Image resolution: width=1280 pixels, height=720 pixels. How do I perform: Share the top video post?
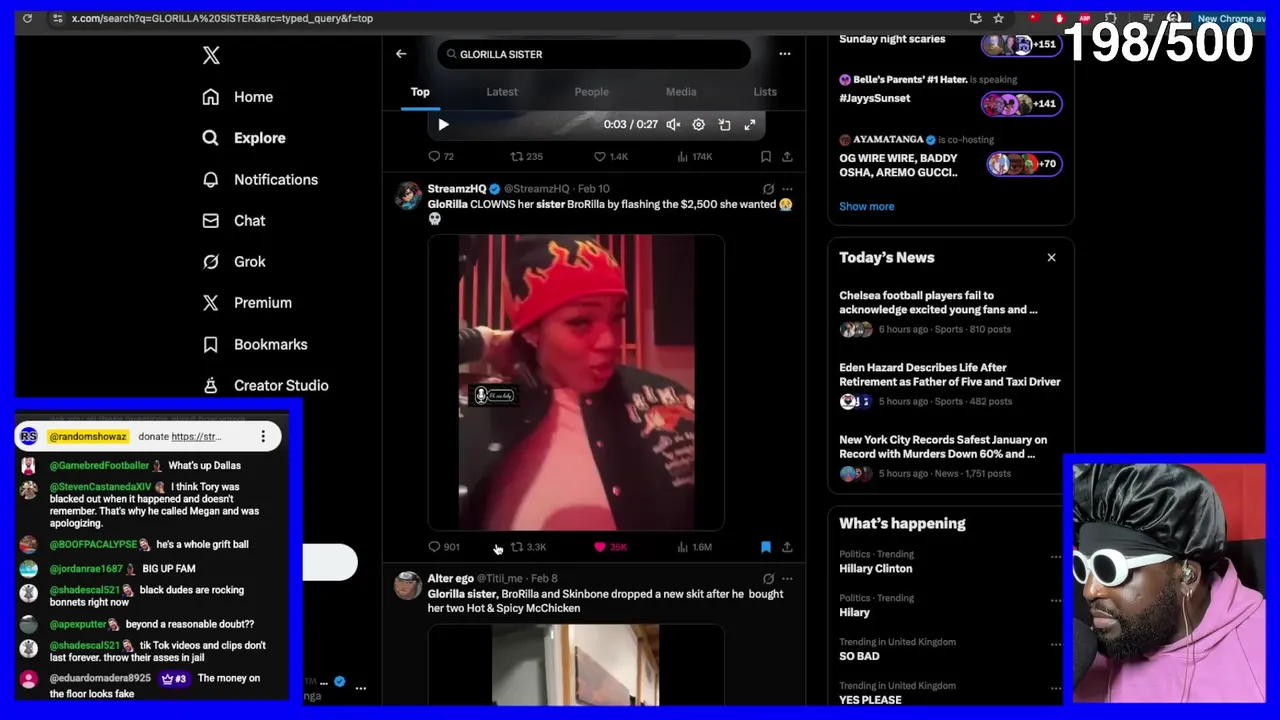tap(787, 157)
